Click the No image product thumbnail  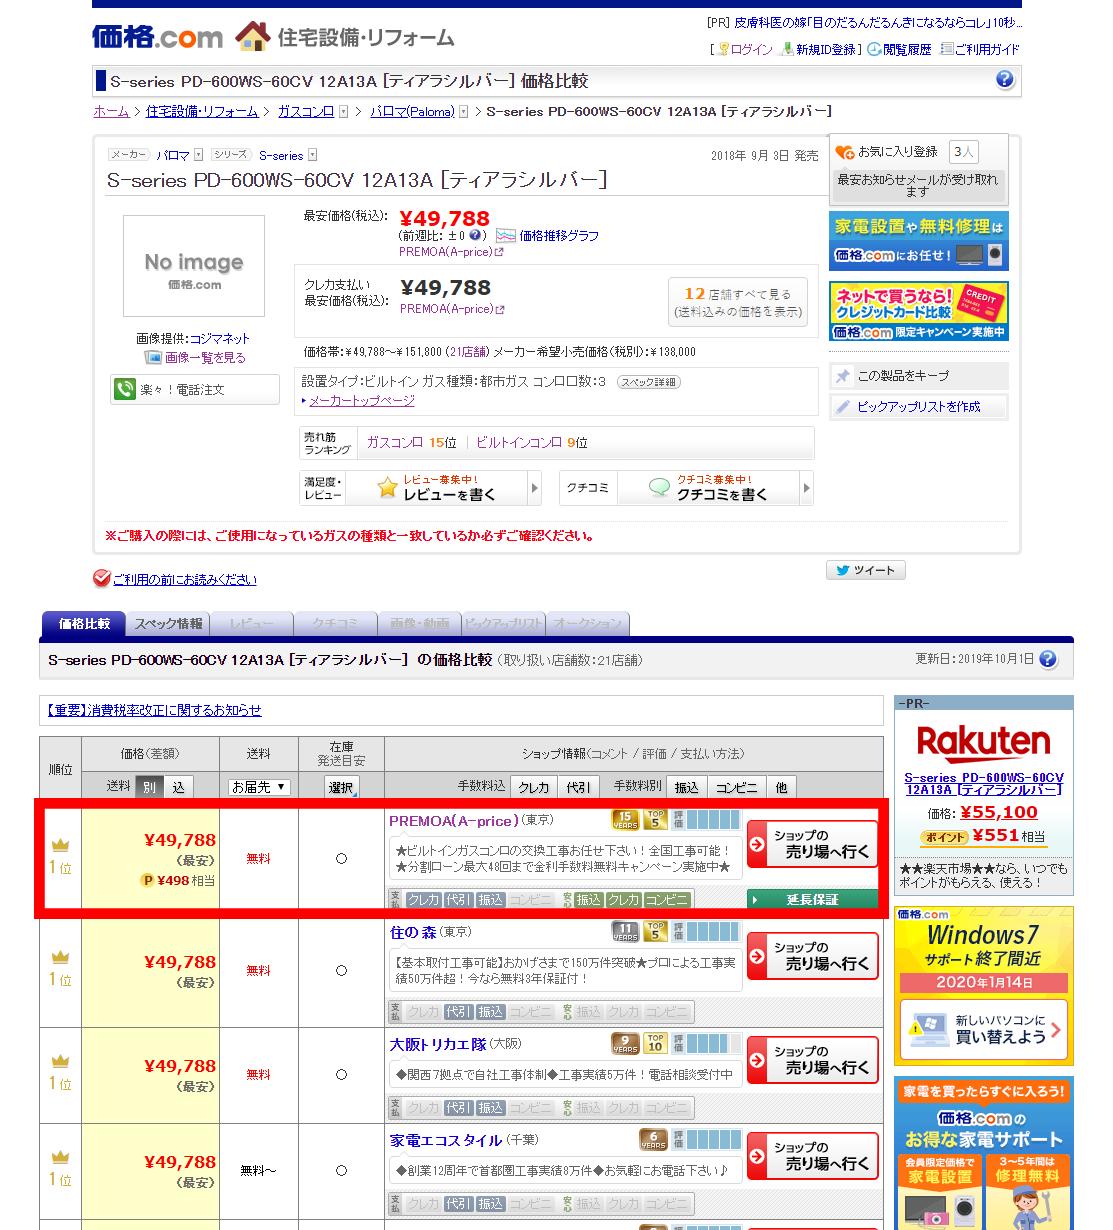pyautogui.click(x=194, y=266)
